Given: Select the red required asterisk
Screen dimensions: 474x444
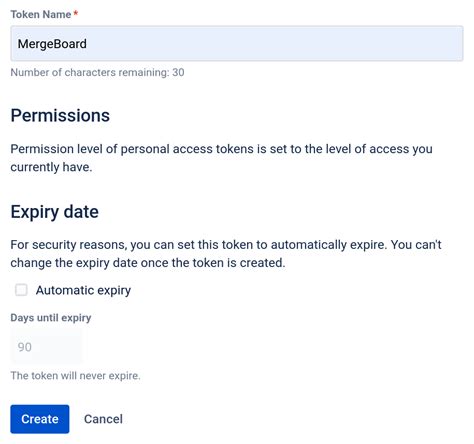Looking at the screenshot, I should 76,13.
